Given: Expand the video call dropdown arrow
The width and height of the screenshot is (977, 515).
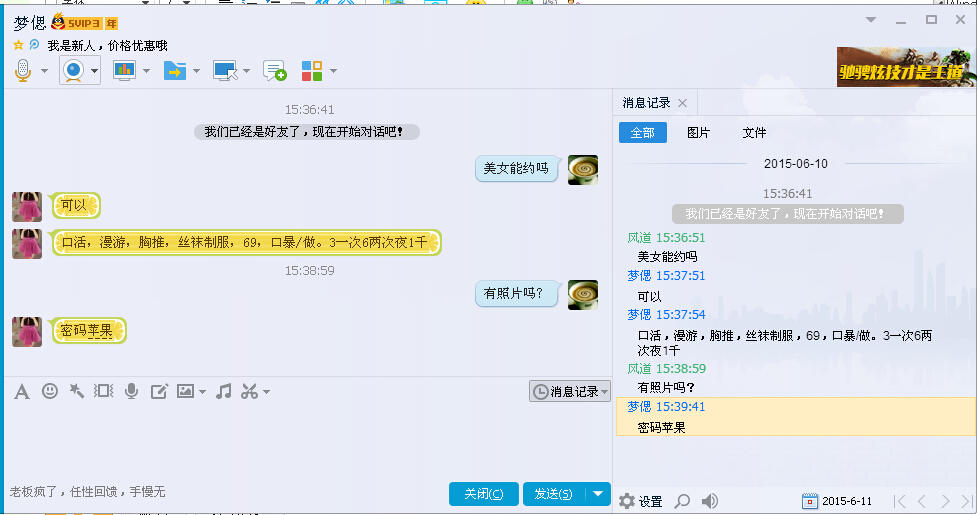Looking at the screenshot, I should pos(95,71).
